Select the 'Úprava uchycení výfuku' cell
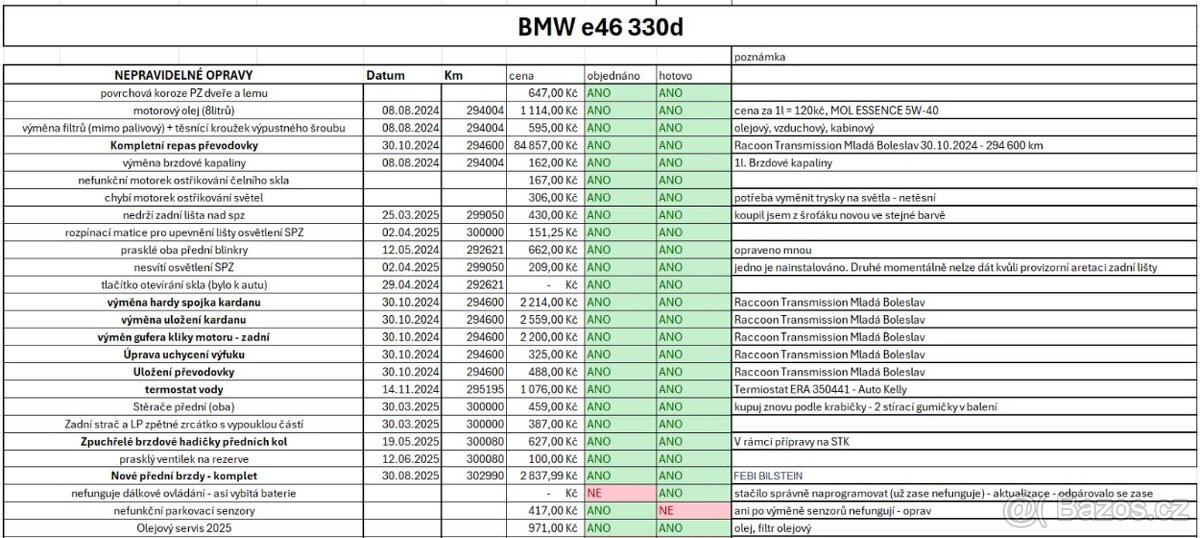Viewport: 1200px width, 538px height. pos(183,353)
